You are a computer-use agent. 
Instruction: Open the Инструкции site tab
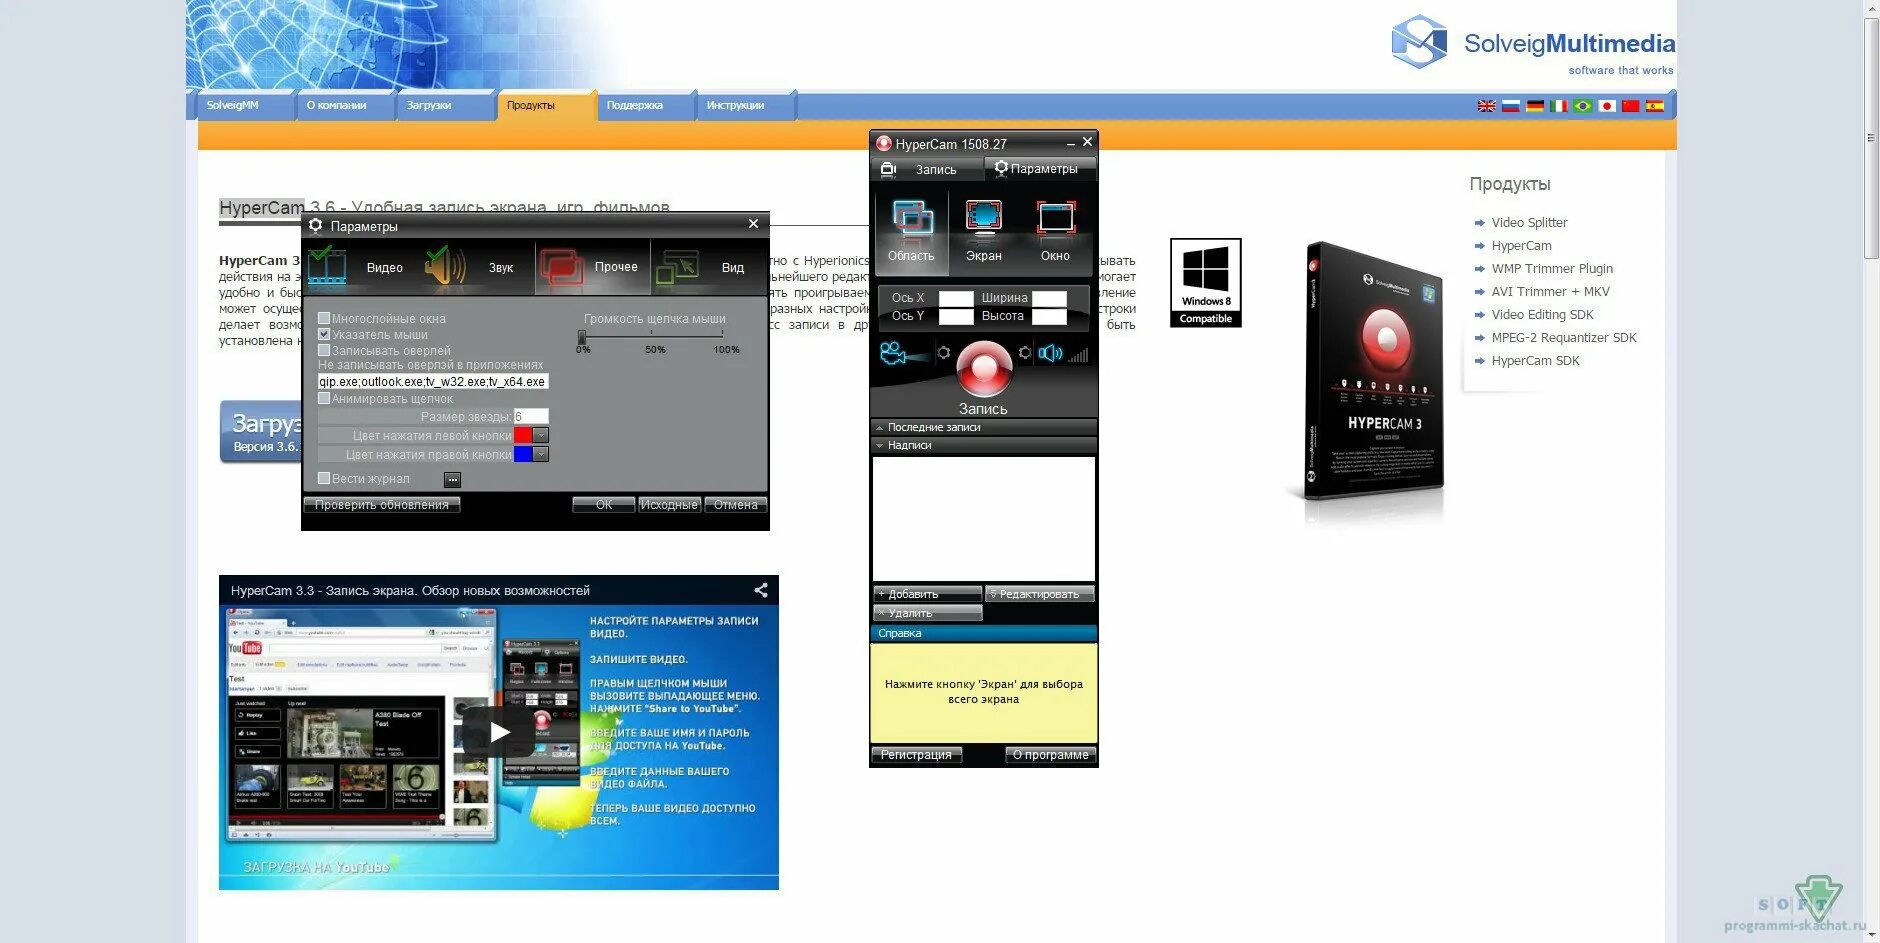pos(746,105)
